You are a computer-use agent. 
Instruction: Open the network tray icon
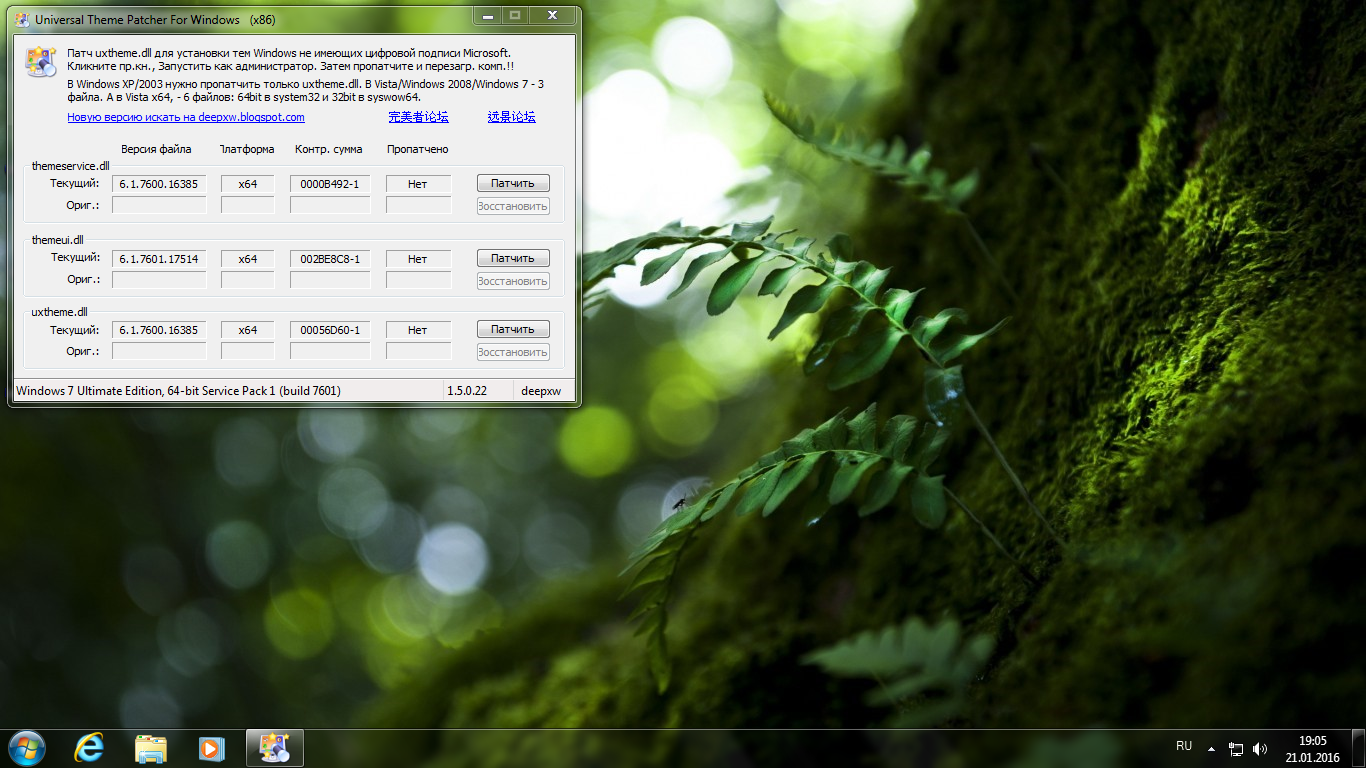coord(1236,748)
